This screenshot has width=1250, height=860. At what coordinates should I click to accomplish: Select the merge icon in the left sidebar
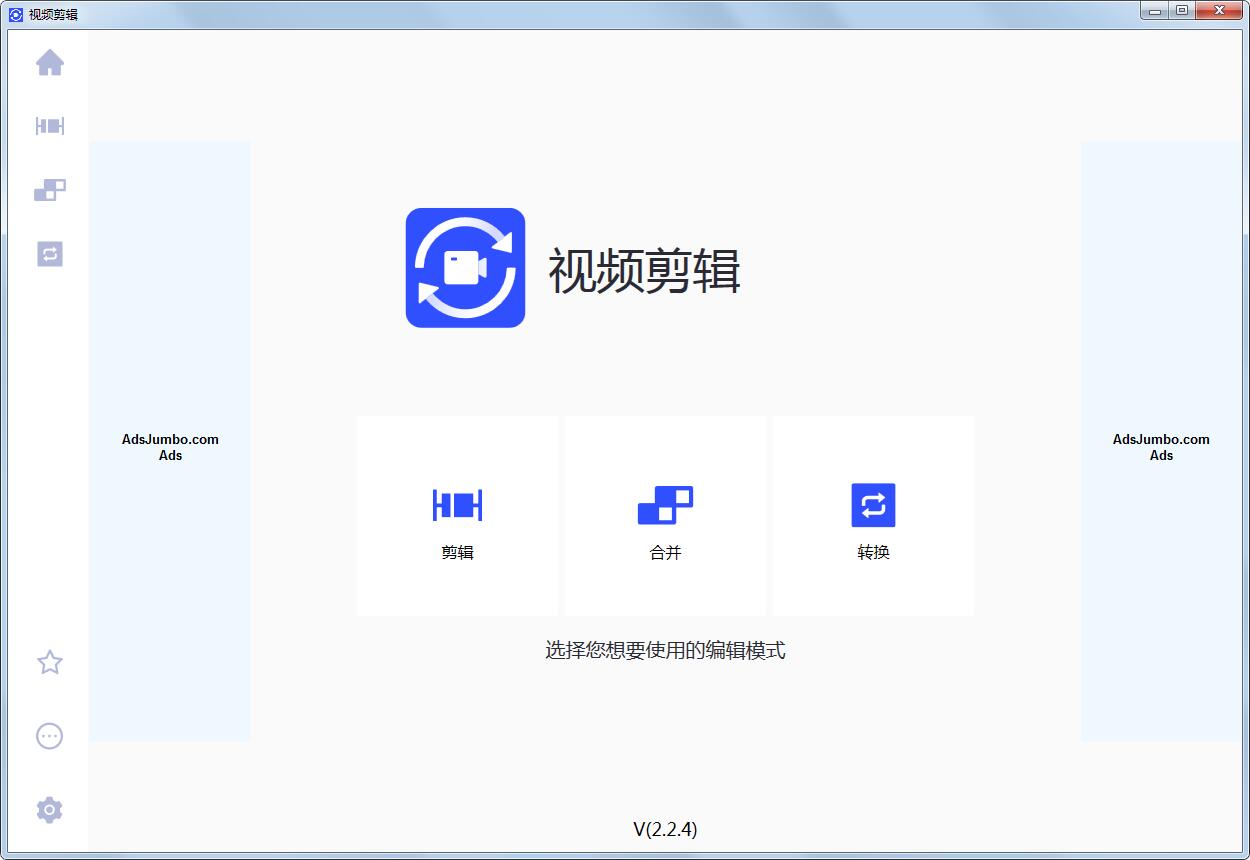(49, 190)
